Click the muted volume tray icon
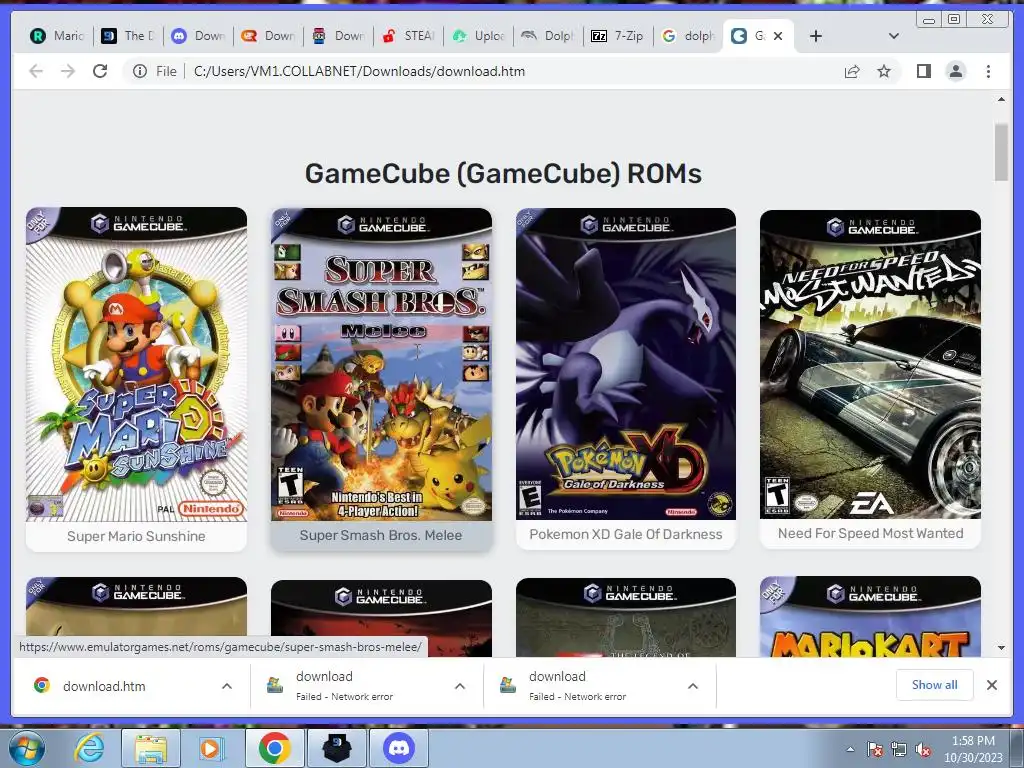This screenshot has width=1024, height=768. click(x=923, y=749)
